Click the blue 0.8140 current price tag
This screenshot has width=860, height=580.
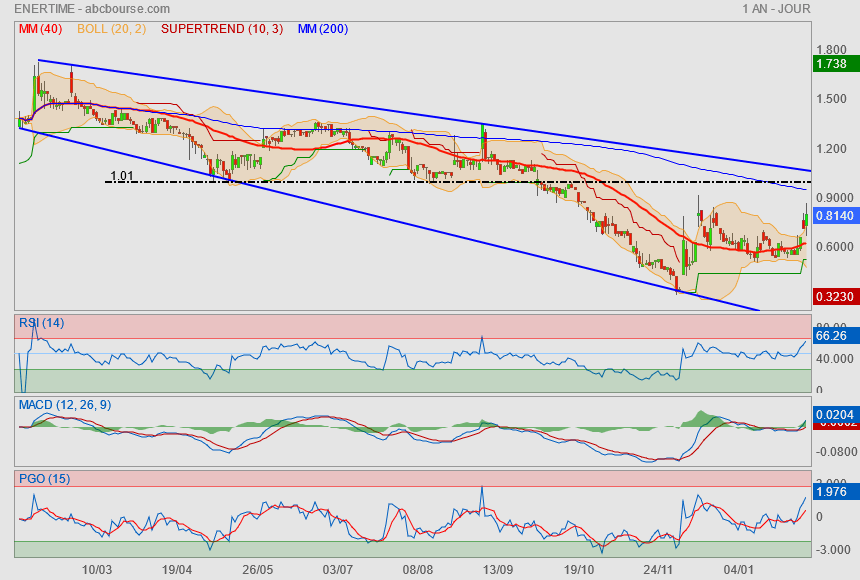(833, 215)
